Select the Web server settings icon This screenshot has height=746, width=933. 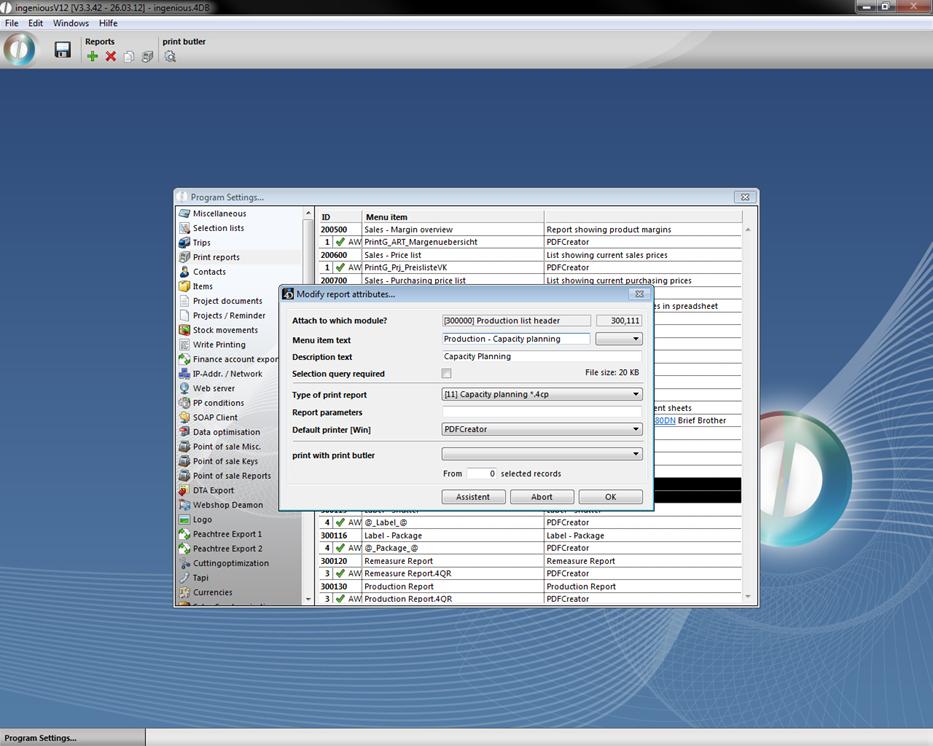(x=185, y=388)
